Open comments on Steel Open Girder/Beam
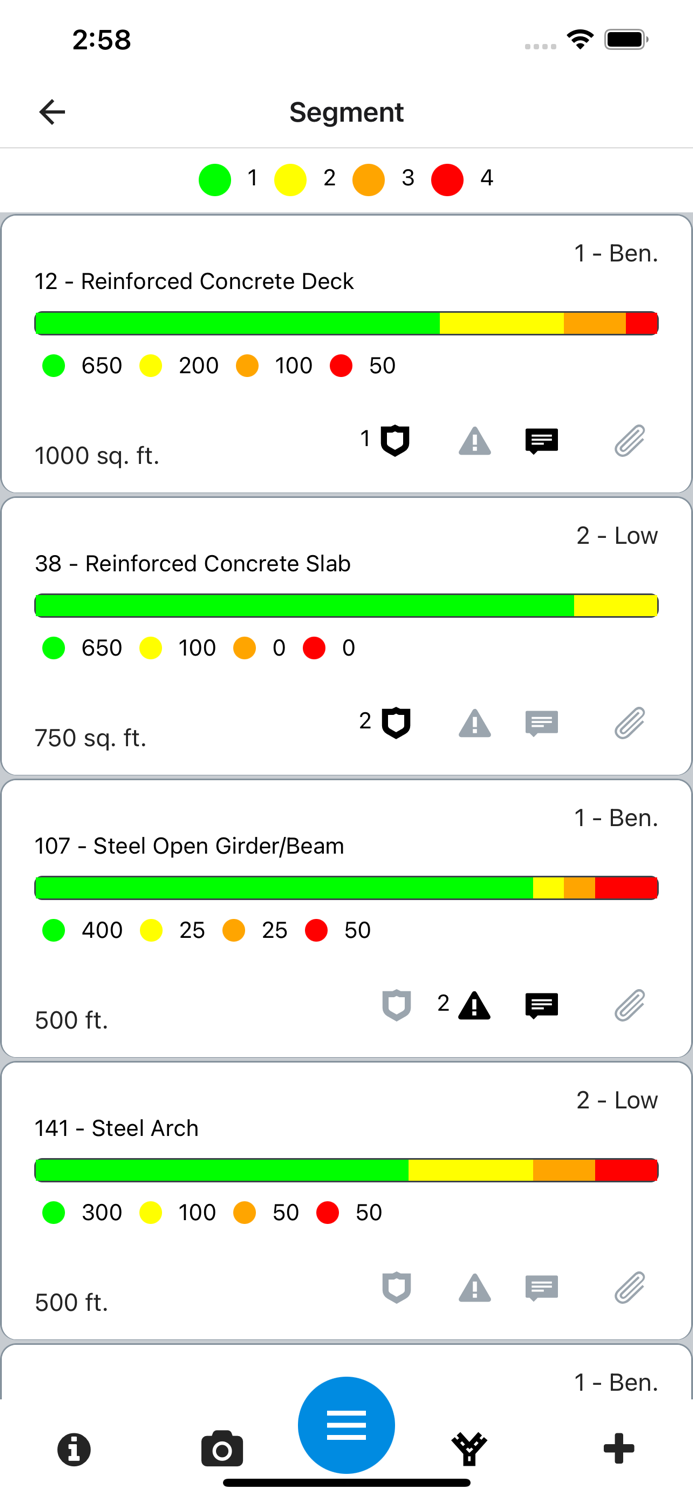This screenshot has height=1500, width=693. [541, 1005]
